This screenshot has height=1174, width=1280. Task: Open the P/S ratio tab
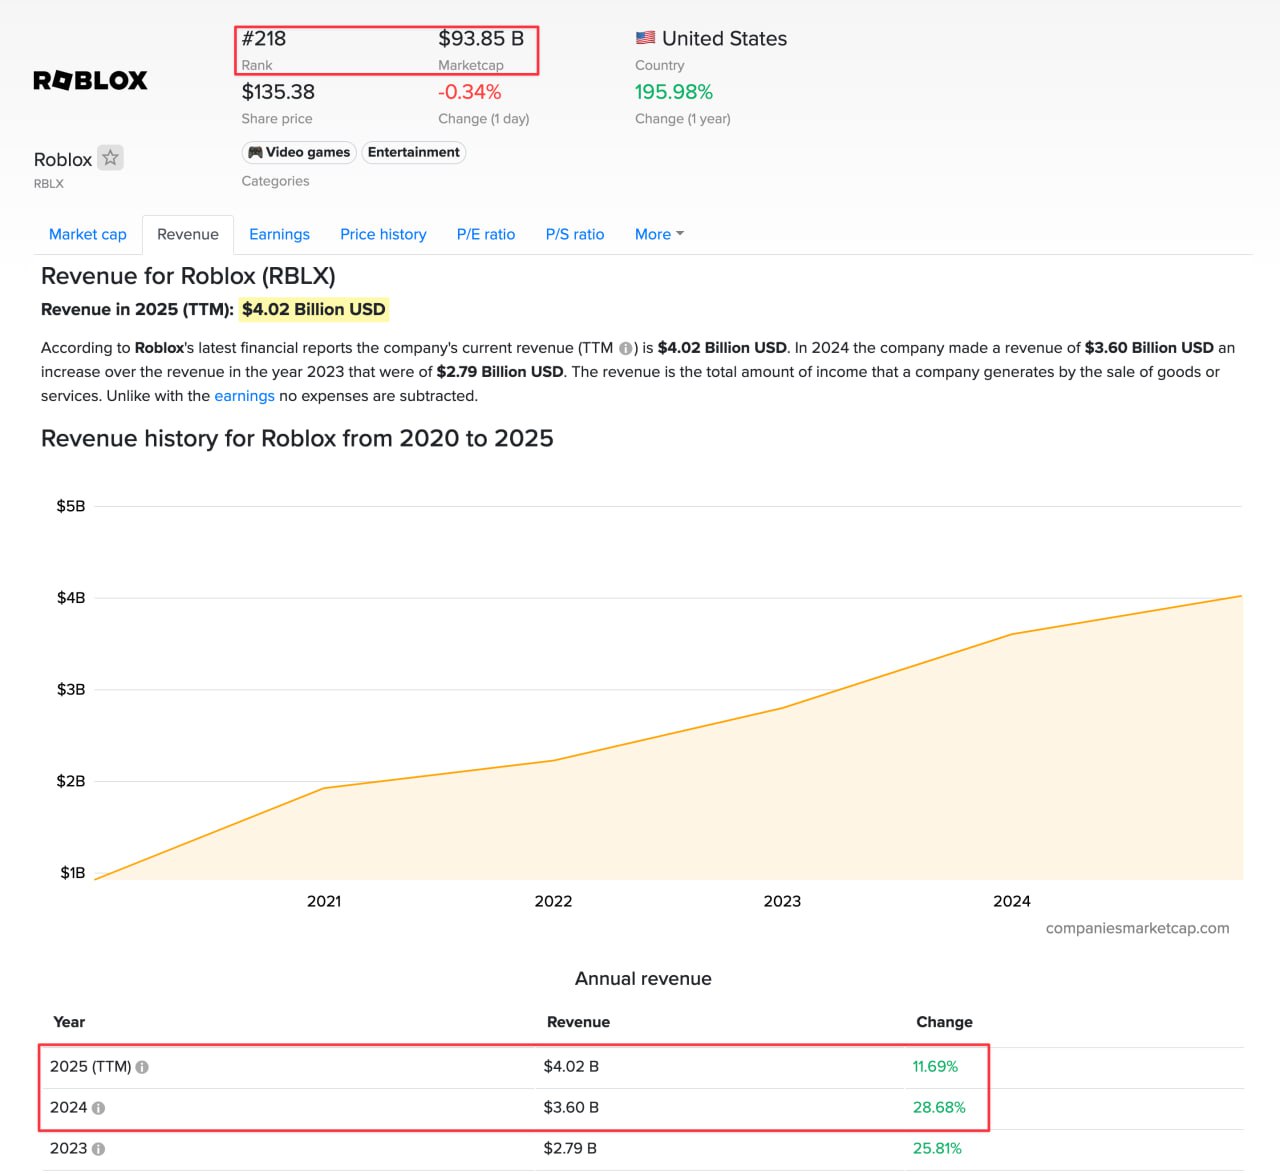575,234
